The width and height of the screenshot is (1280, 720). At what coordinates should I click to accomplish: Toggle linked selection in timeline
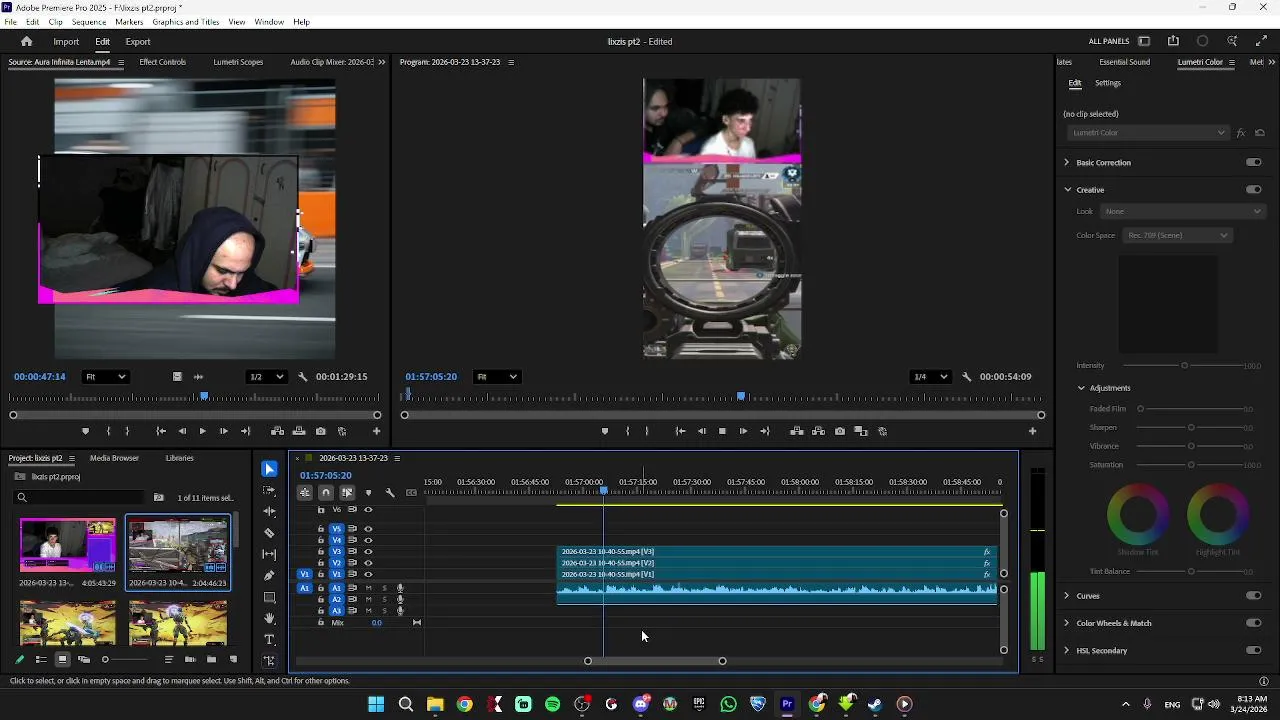(347, 493)
